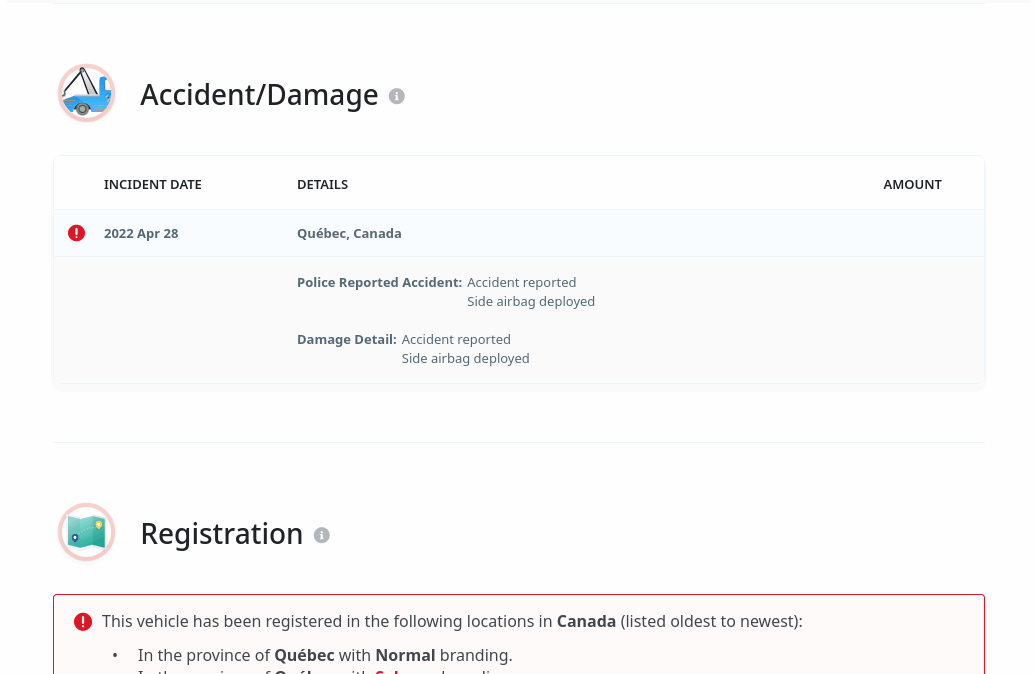The width and height of the screenshot is (1035, 674).
Task: Click the bold Canada text in registration notice
Action: coord(586,622)
